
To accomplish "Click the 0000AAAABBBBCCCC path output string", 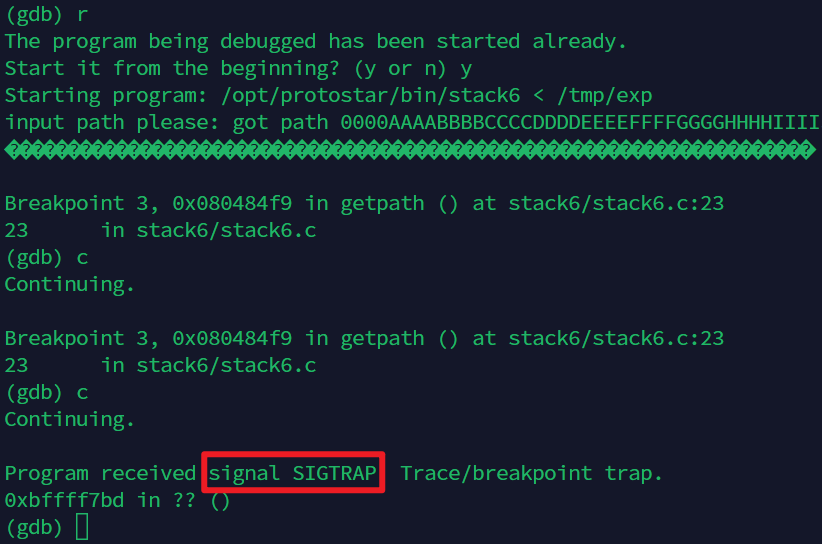I will click(580, 123).
